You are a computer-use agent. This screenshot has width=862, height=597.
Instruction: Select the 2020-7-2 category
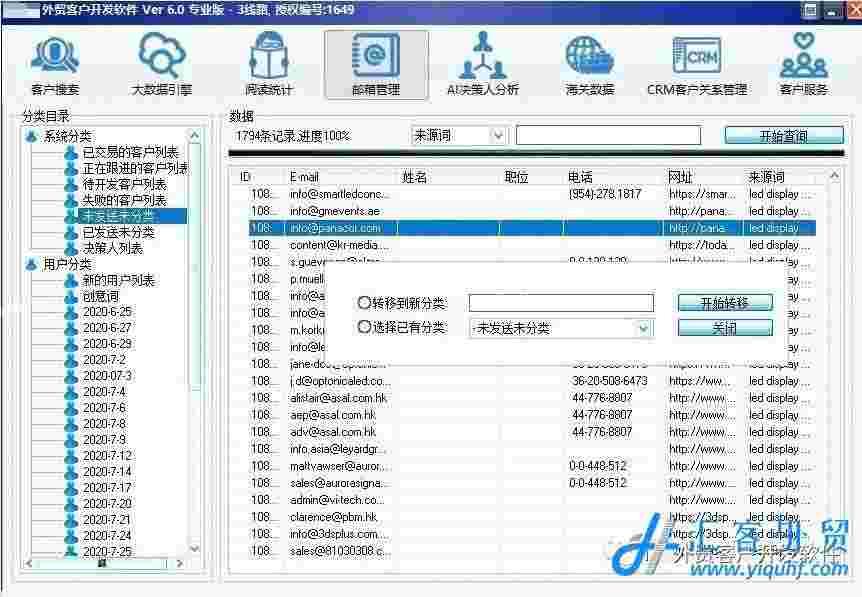point(104,360)
